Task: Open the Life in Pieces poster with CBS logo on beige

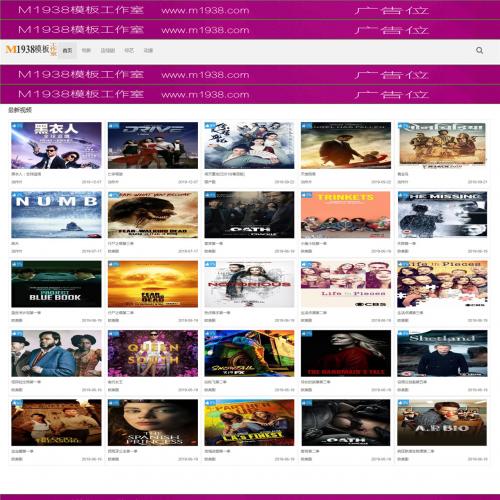Action: (346, 284)
